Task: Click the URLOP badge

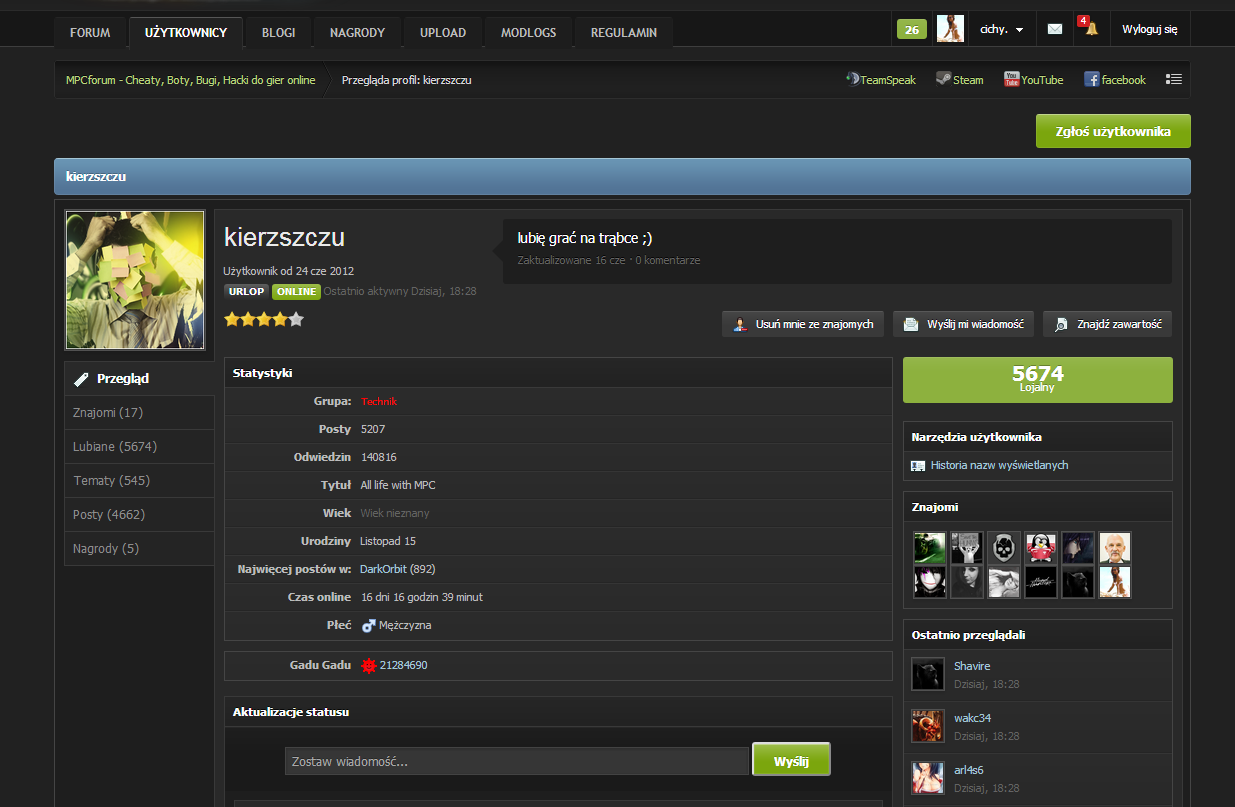Action: pos(246,292)
